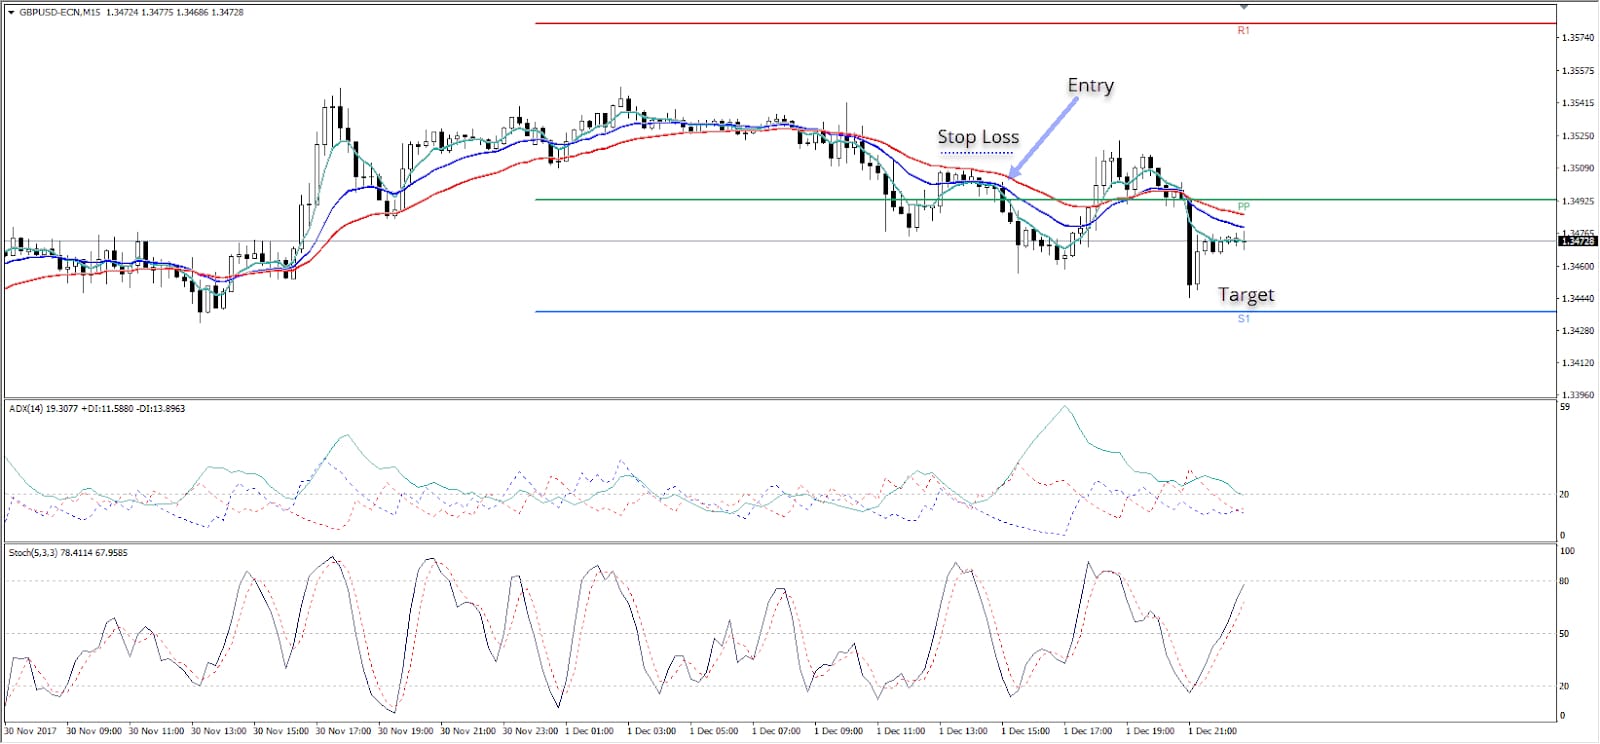This screenshot has width=1600, height=744.
Task: Click 1.35740 on the price scale
Action: [1577, 38]
